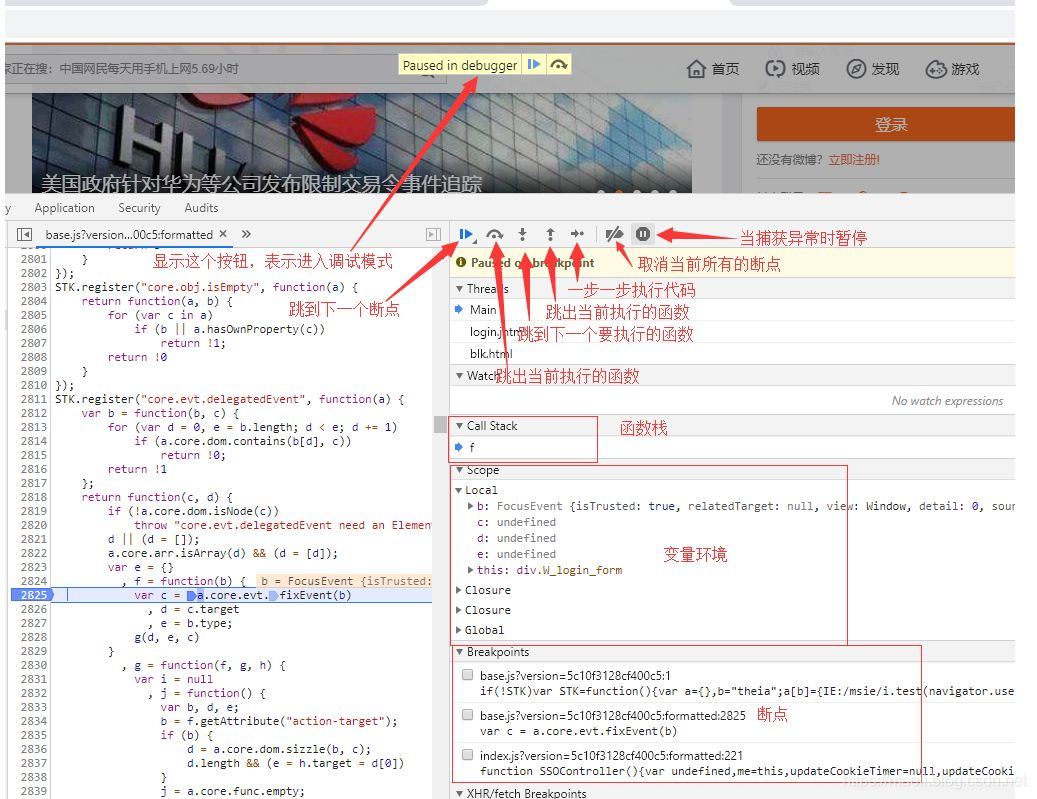Click line number 2825 breakpoint marker

[32, 595]
